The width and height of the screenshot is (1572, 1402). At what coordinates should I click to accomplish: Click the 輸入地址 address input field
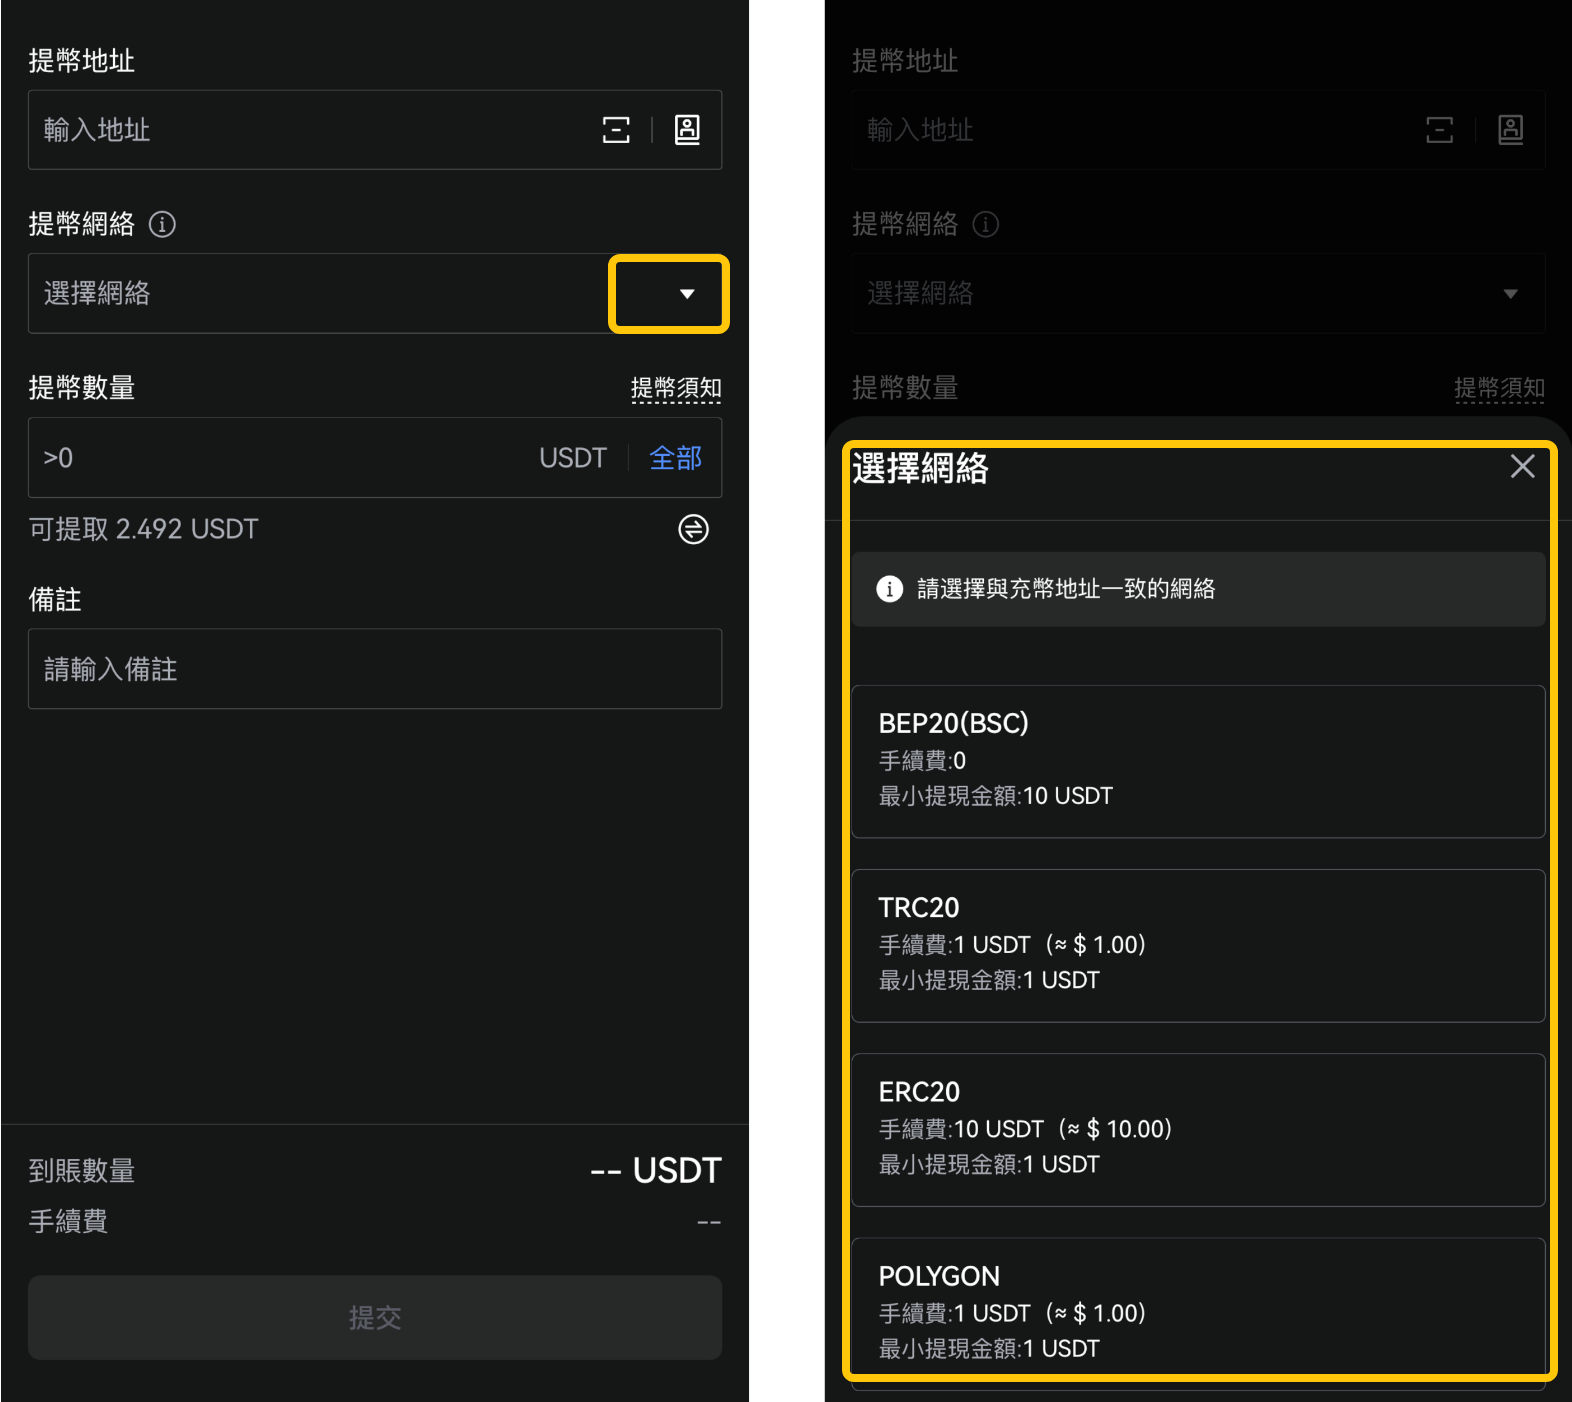(375, 130)
